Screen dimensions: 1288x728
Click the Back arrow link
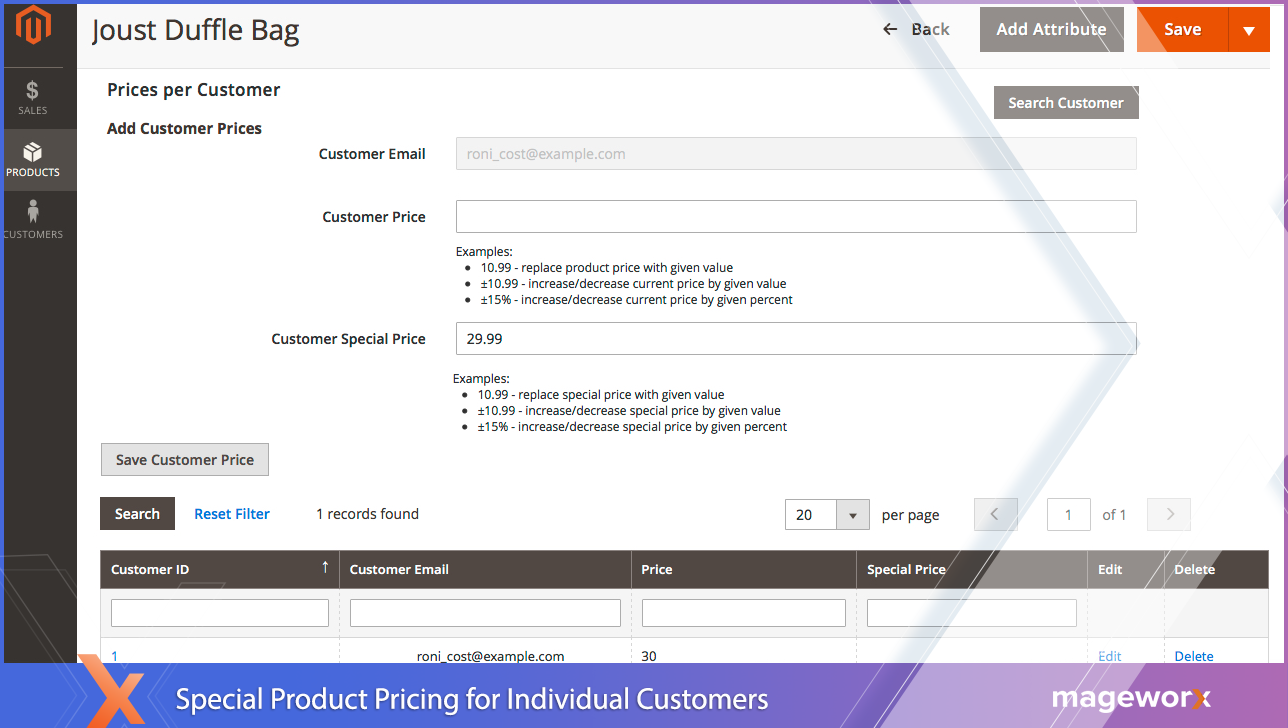pyautogui.click(x=916, y=29)
